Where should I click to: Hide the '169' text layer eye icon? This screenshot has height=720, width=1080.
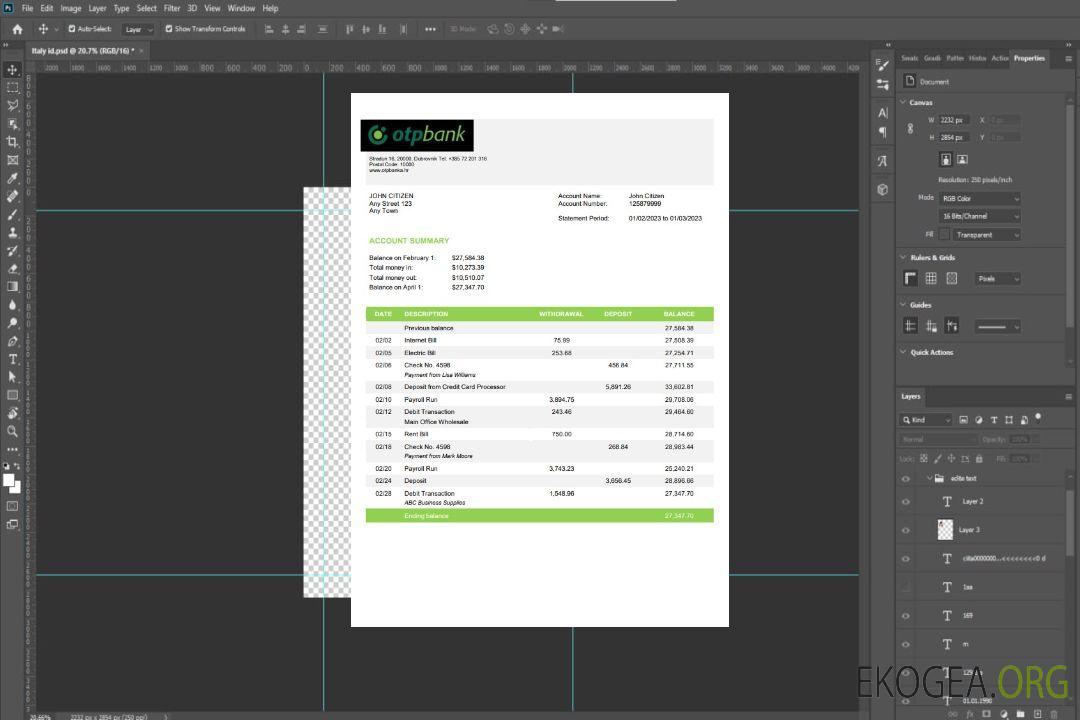(906, 616)
